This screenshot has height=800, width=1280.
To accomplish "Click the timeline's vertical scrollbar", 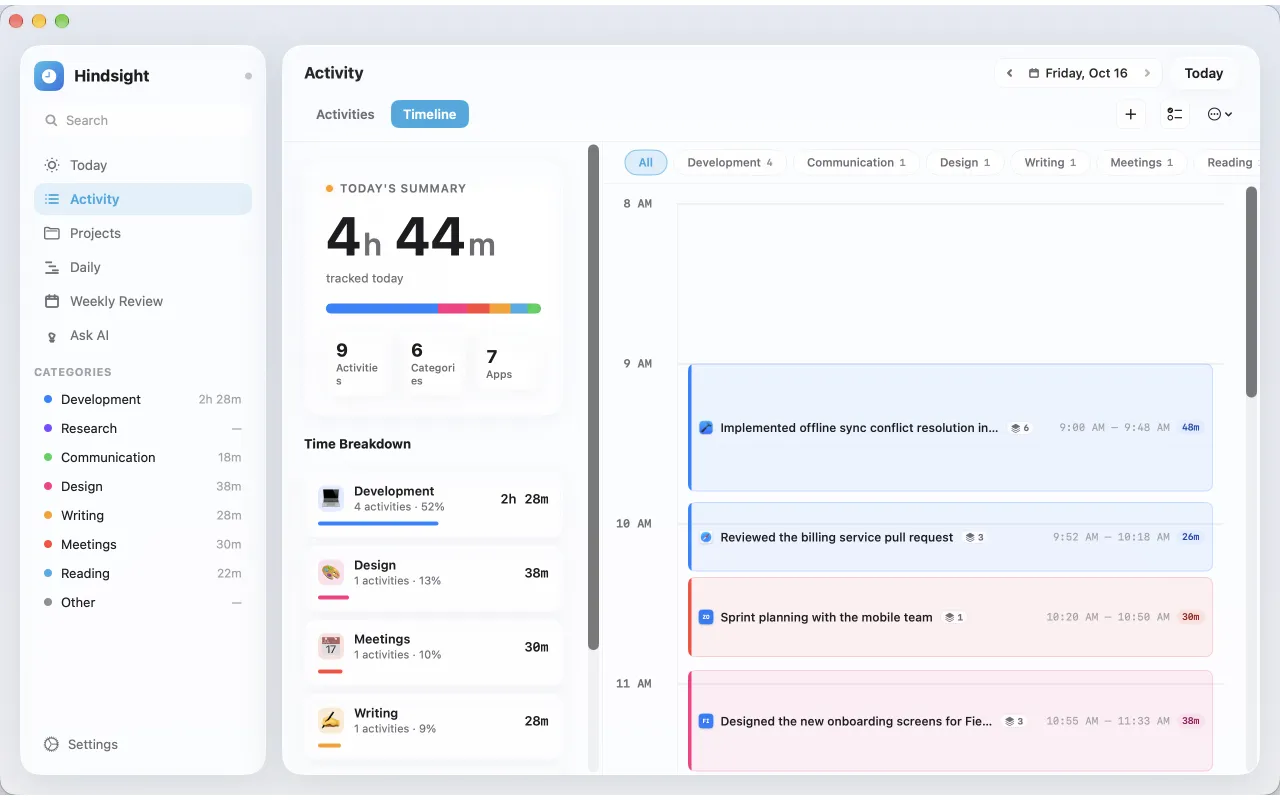I will (x=1251, y=292).
